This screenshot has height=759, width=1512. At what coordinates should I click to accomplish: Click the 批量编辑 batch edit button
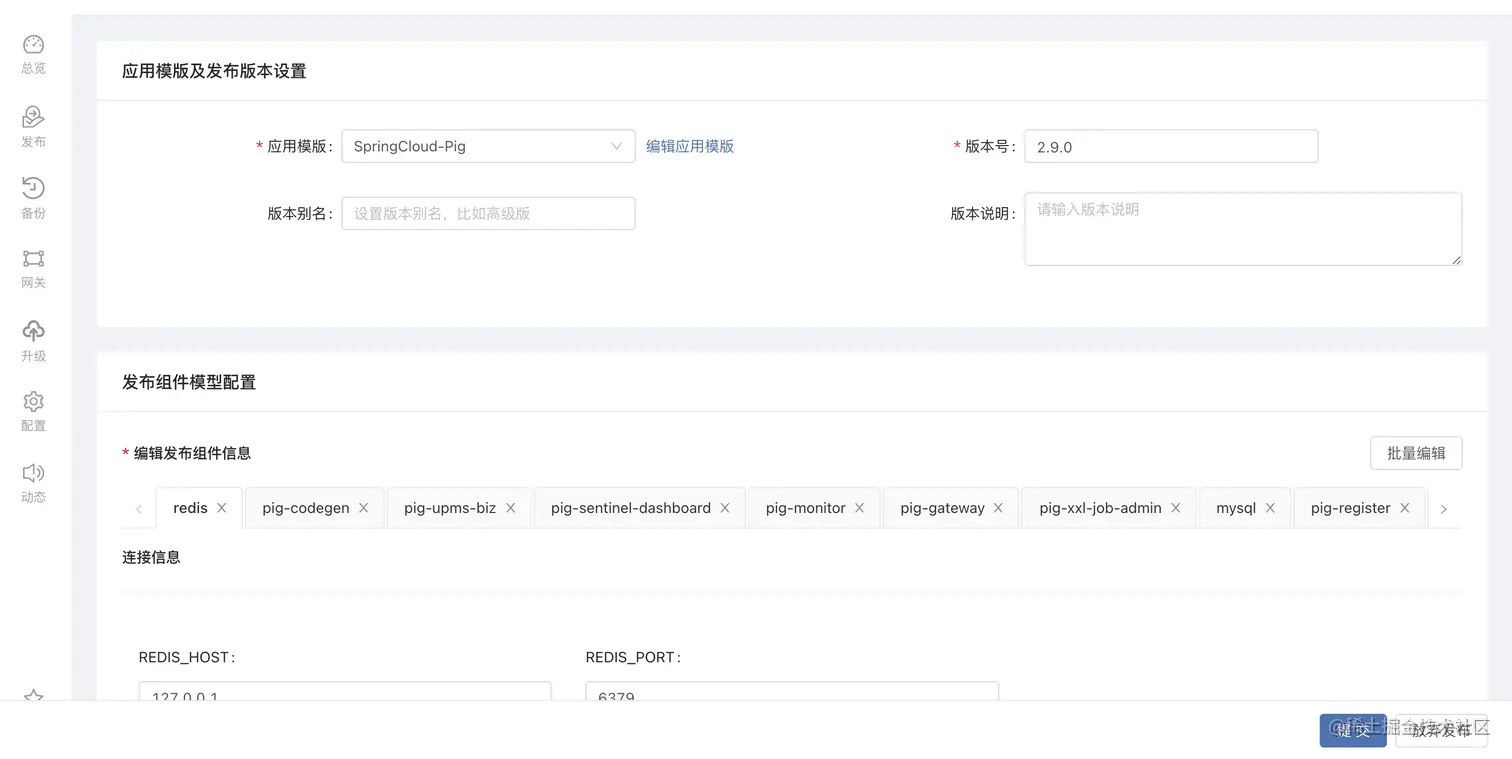1416,453
